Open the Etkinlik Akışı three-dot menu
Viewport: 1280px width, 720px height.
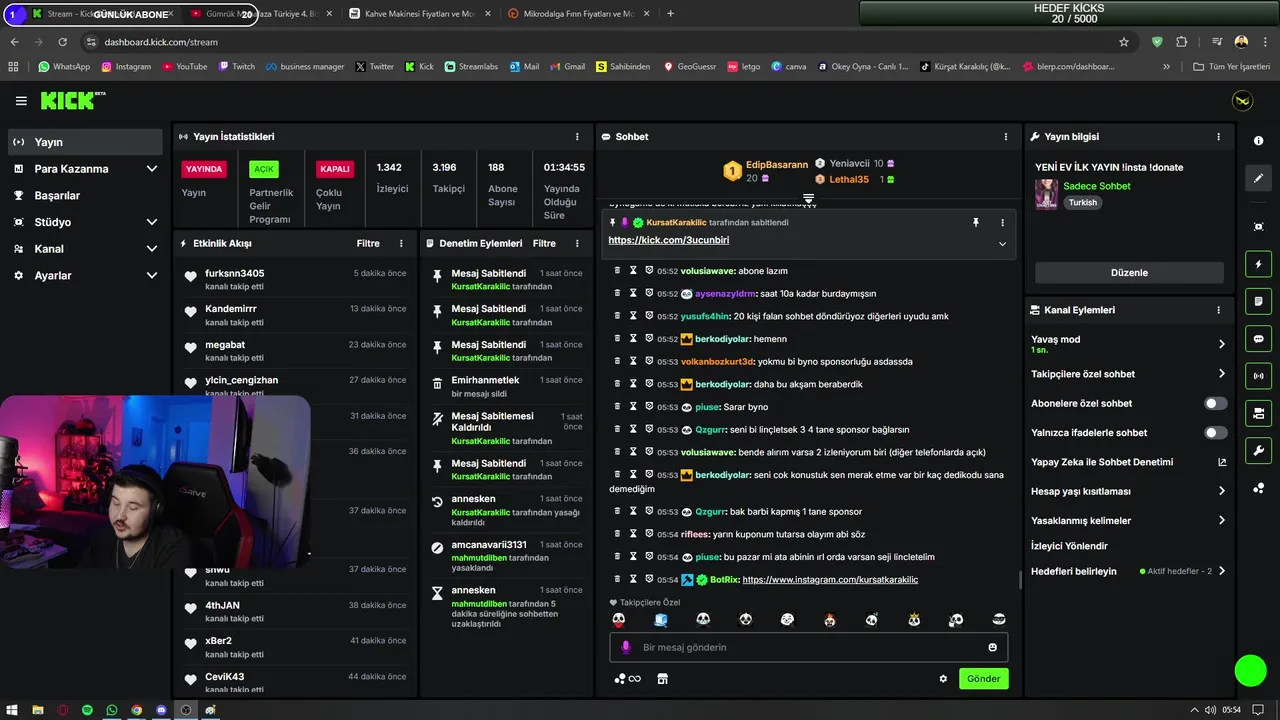tap(401, 243)
